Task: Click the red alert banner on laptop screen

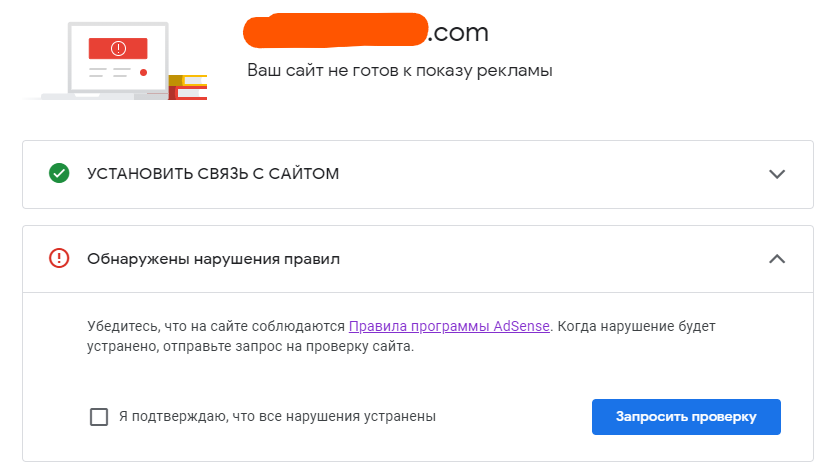Action: [x=118, y=49]
